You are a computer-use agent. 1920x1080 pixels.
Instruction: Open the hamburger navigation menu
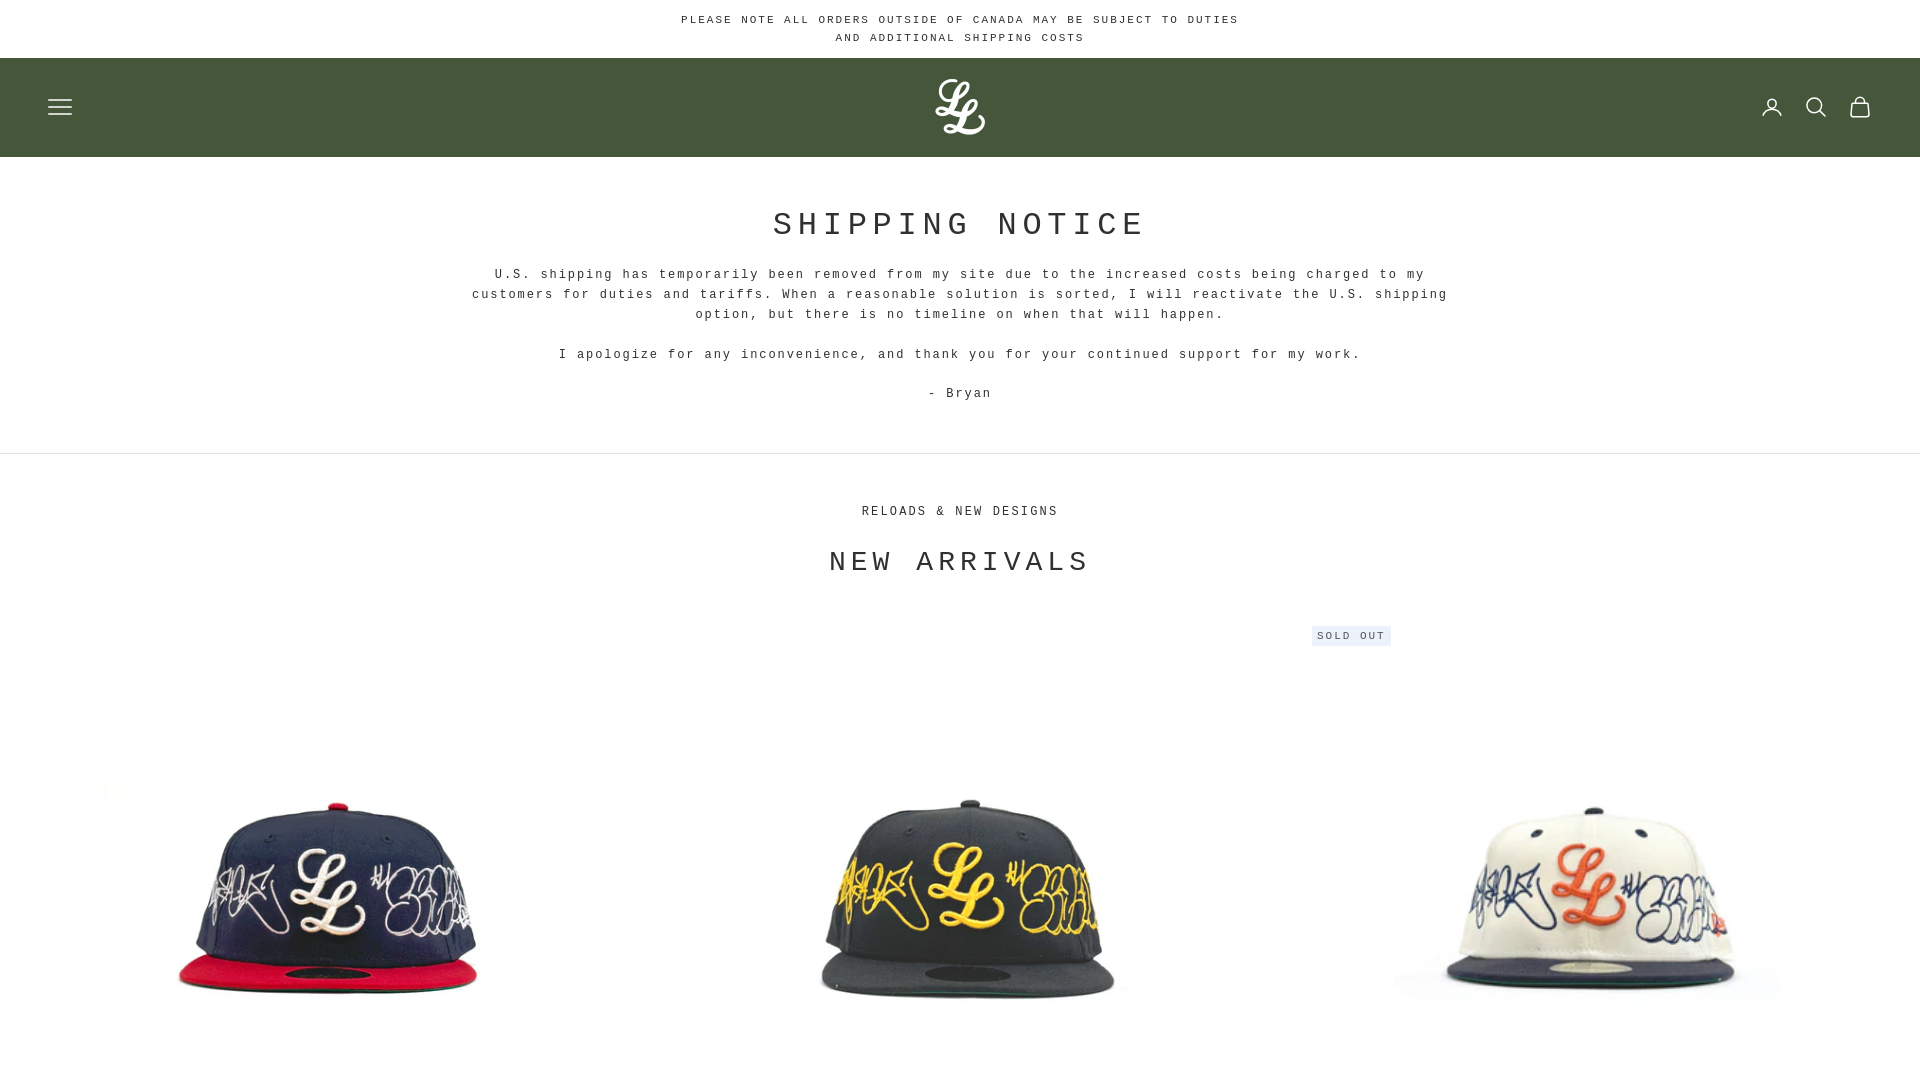60,107
